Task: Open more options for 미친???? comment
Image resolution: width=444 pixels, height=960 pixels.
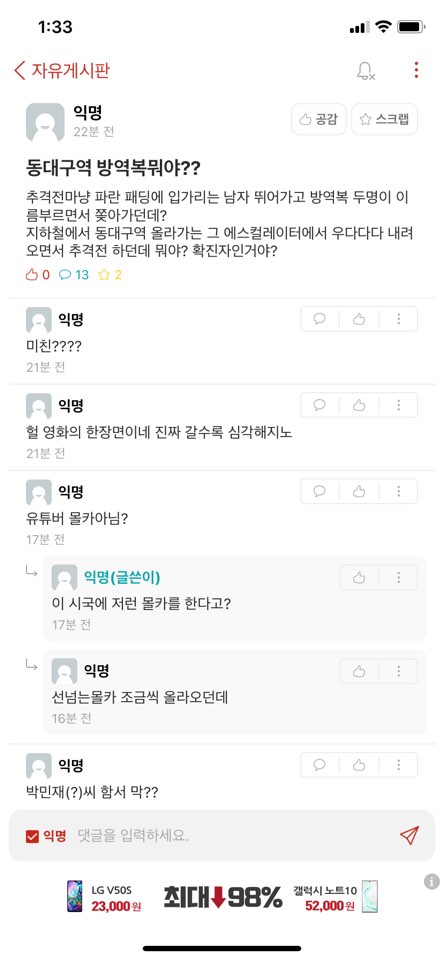Action: click(399, 319)
